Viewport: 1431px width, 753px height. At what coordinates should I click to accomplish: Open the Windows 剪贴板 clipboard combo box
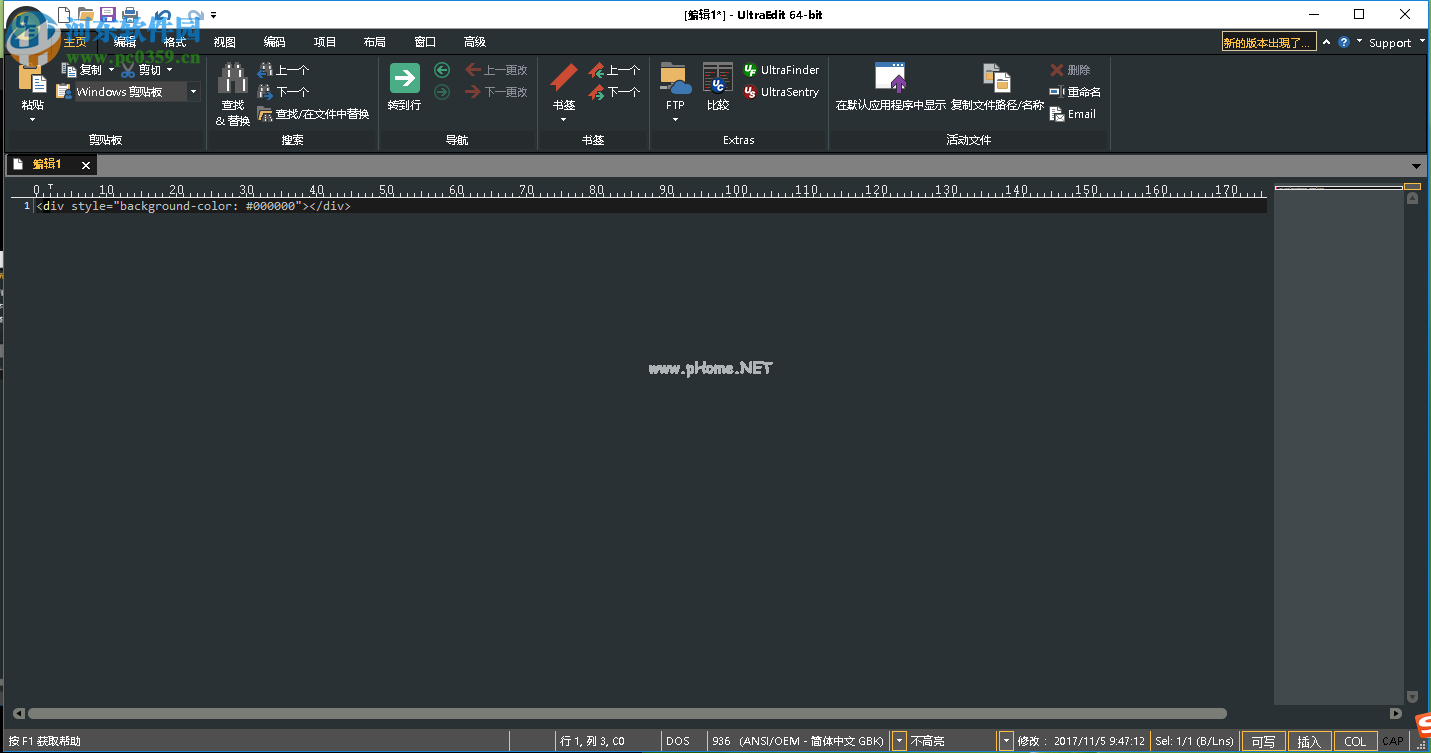coord(193,92)
